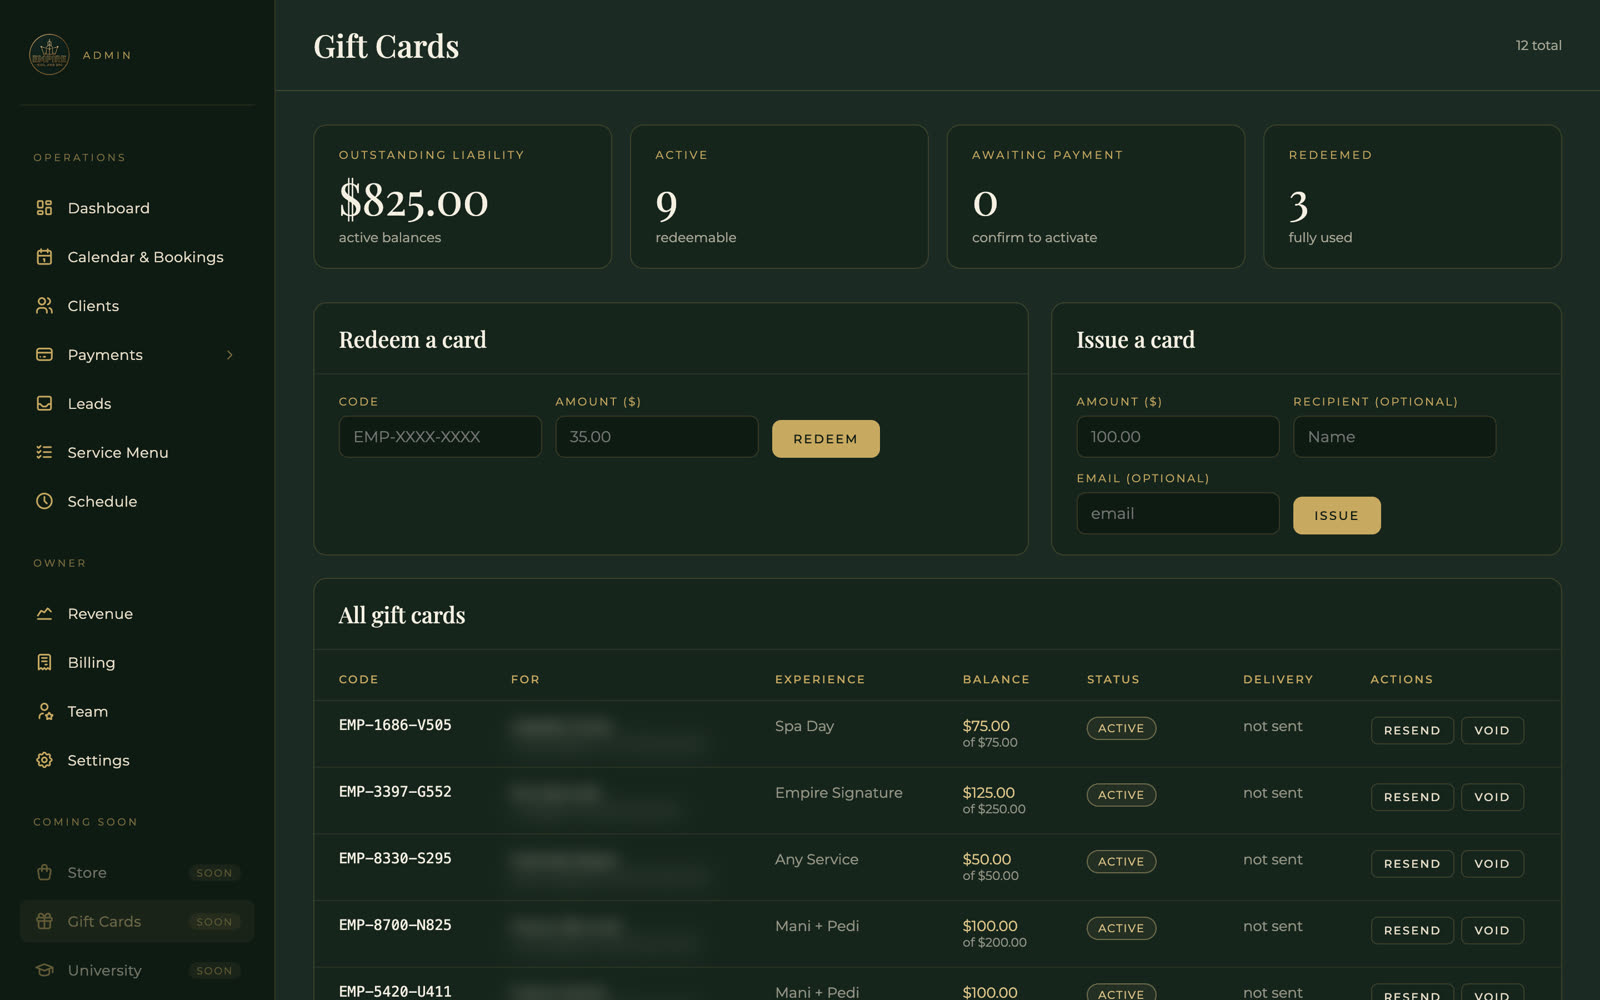
Task: Focus the redeem Amount field
Action: 657,437
